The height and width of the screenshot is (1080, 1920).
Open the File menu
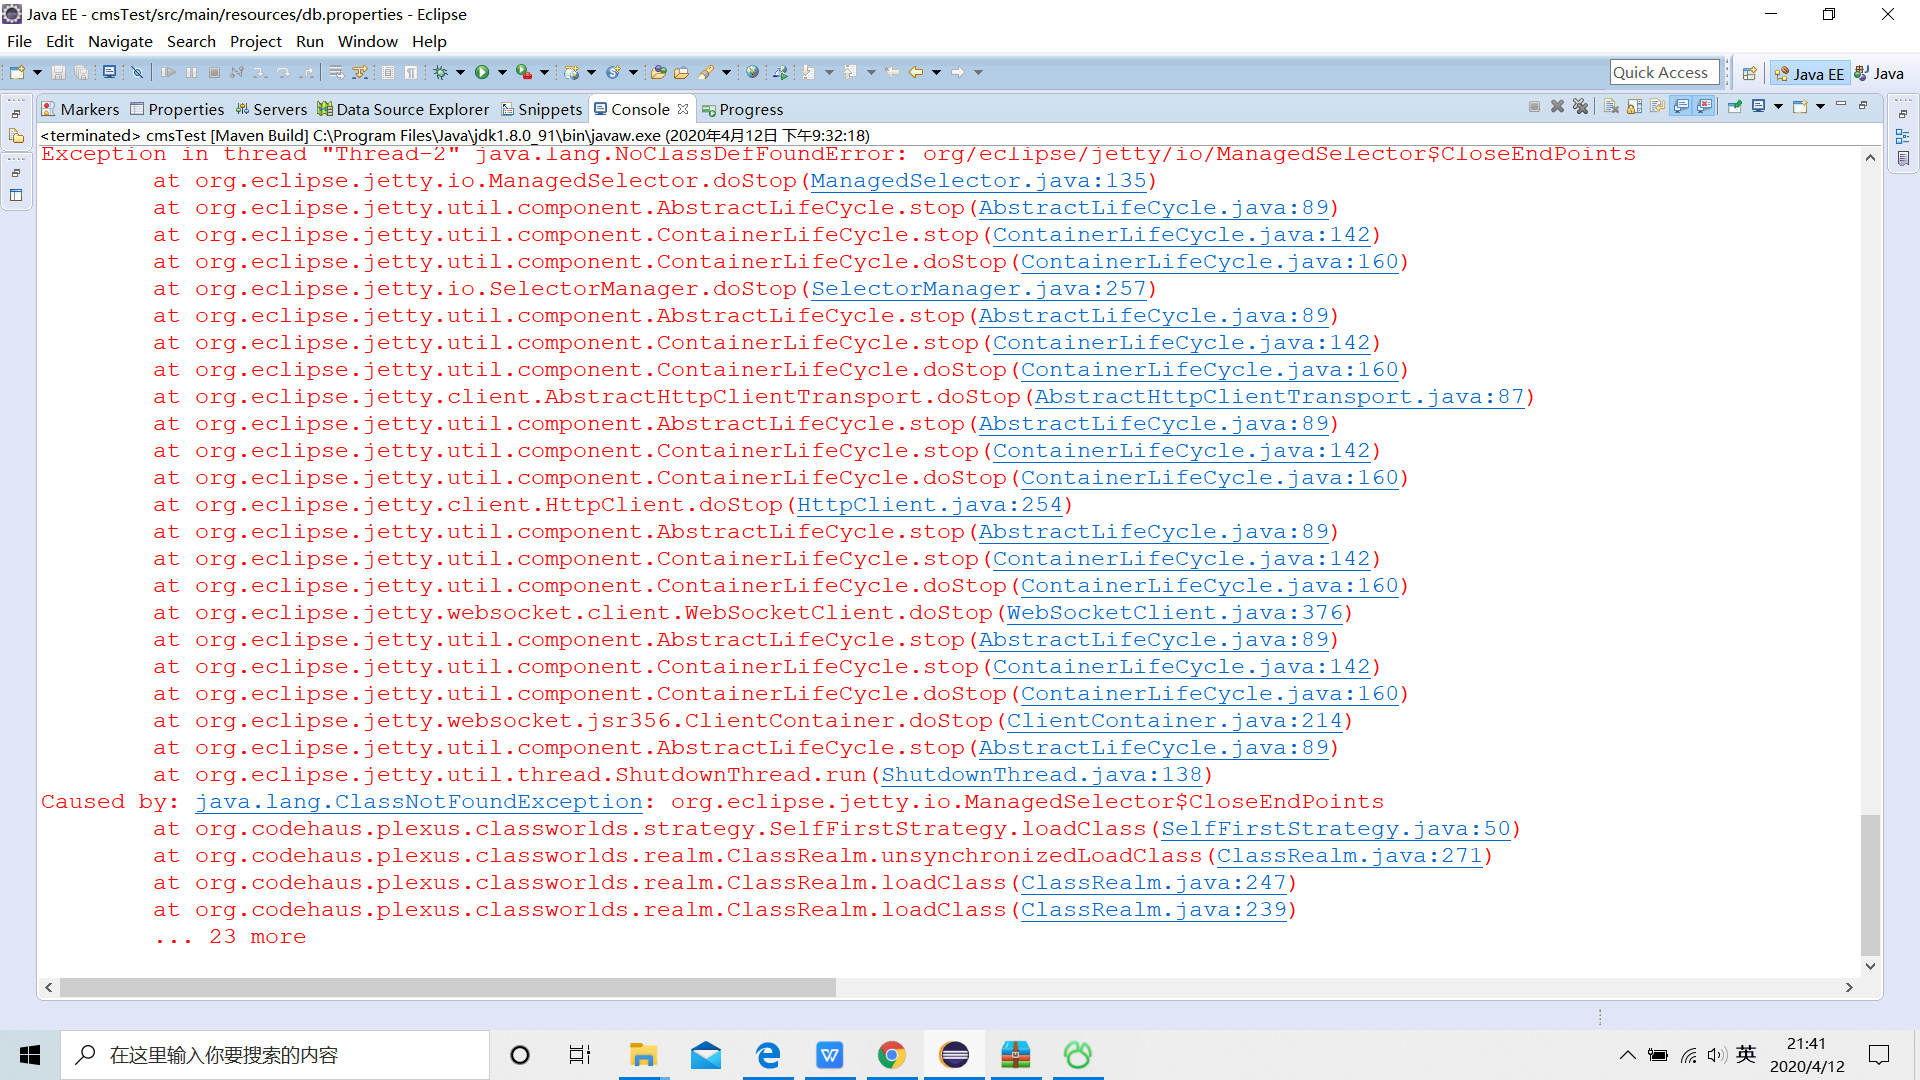tap(19, 41)
